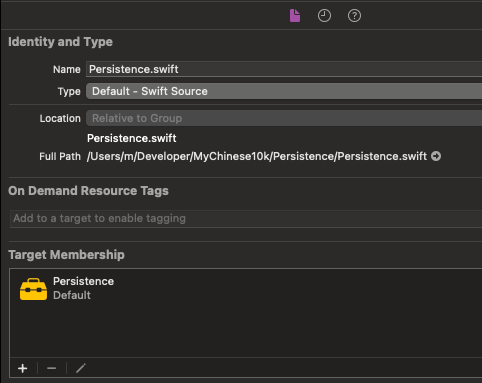Click the On Demand Resource Tags field
Viewport: 482px width, 383px height.
[246, 219]
